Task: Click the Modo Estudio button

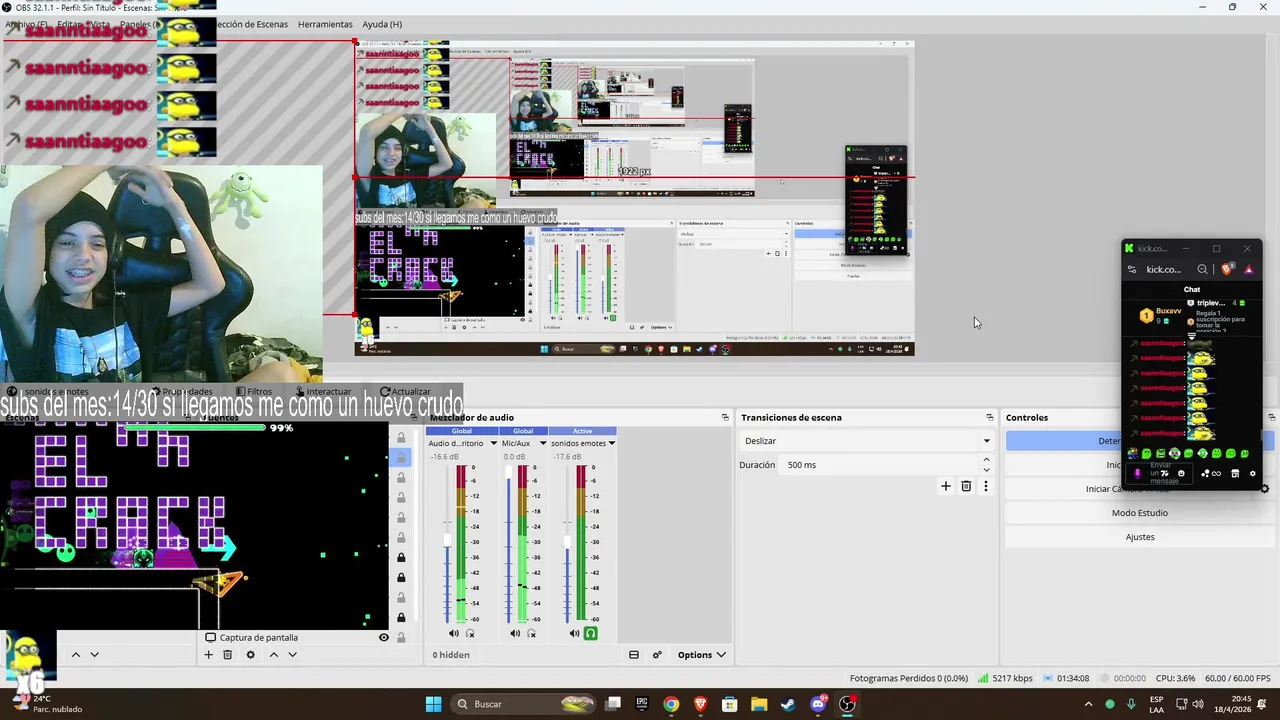Action: click(x=1139, y=513)
